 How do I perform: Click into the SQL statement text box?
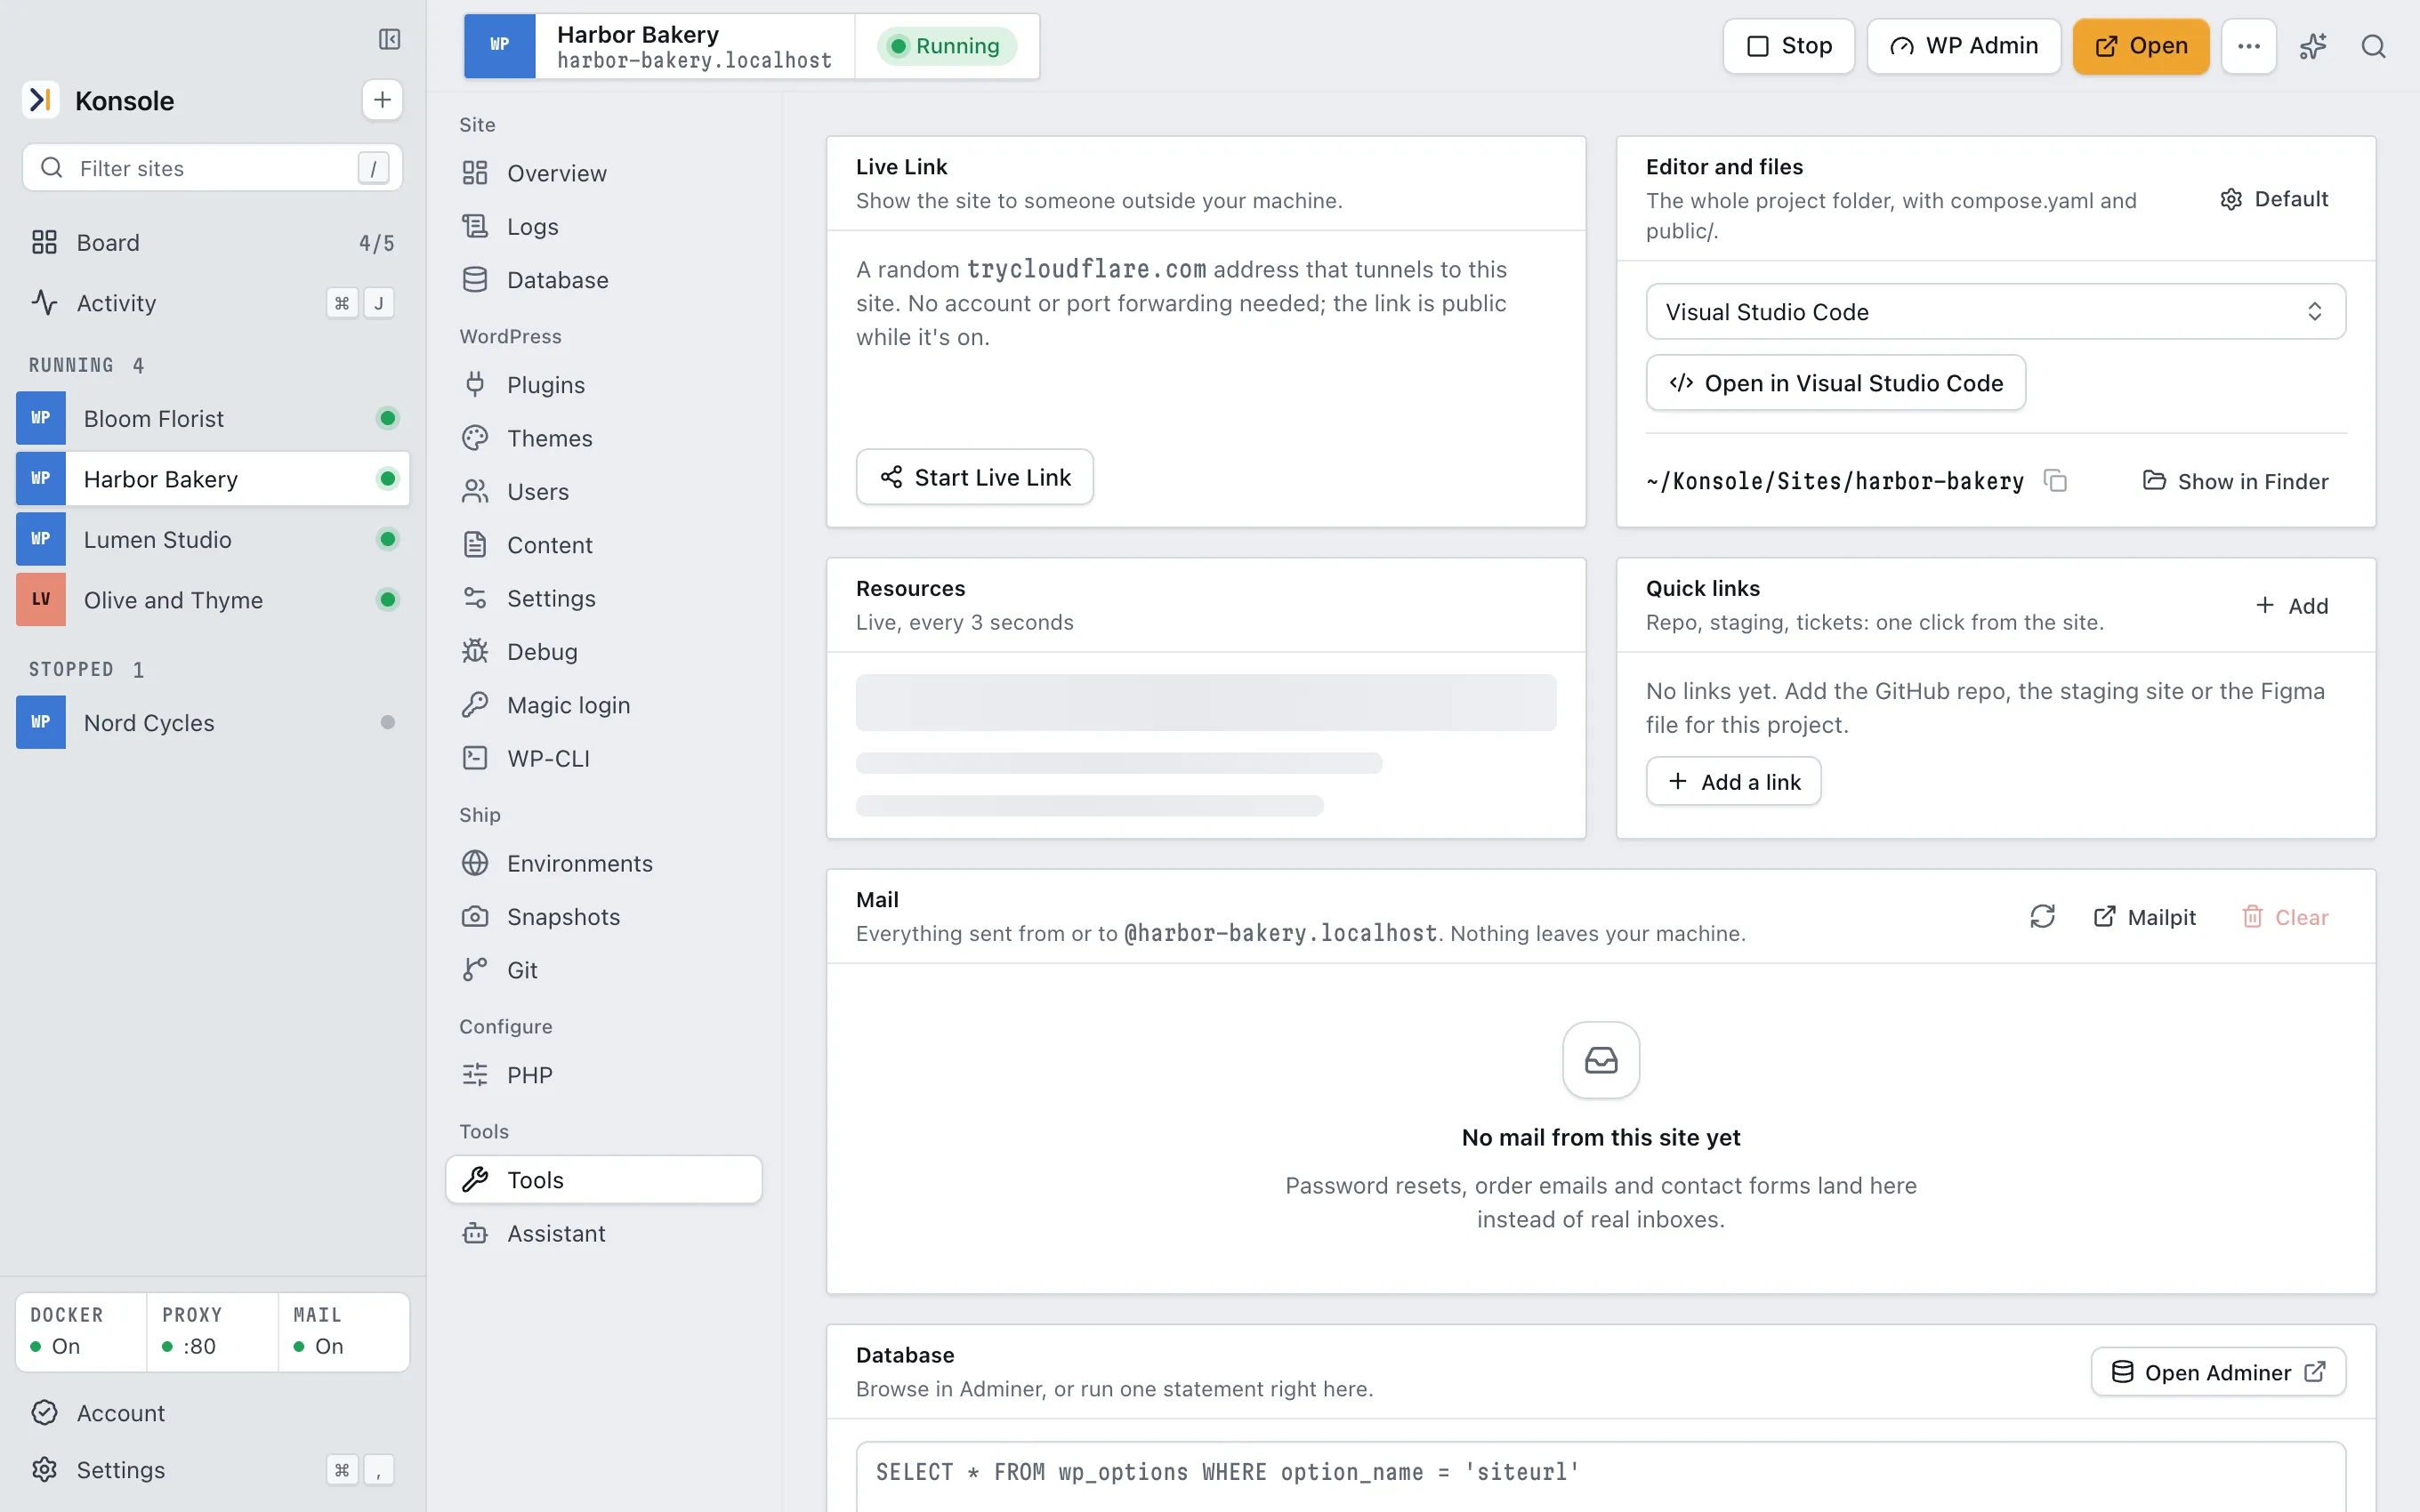pos(1600,1476)
